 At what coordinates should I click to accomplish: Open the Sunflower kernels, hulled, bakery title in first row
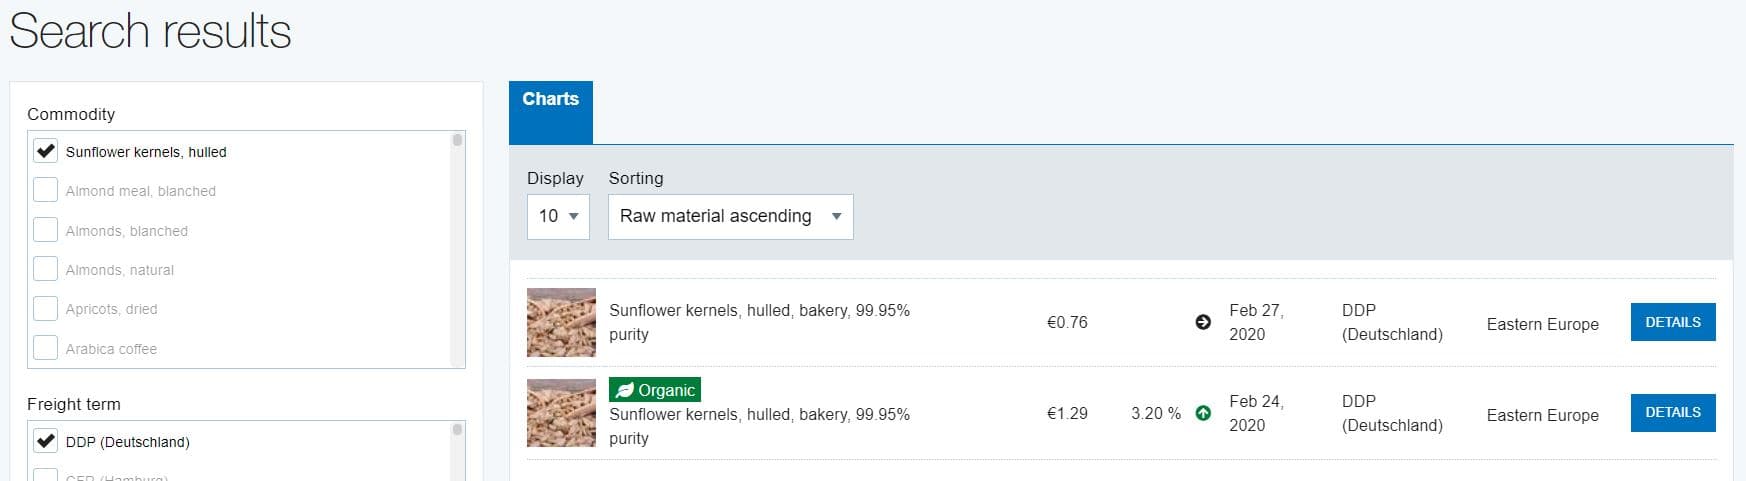[759, 322]
